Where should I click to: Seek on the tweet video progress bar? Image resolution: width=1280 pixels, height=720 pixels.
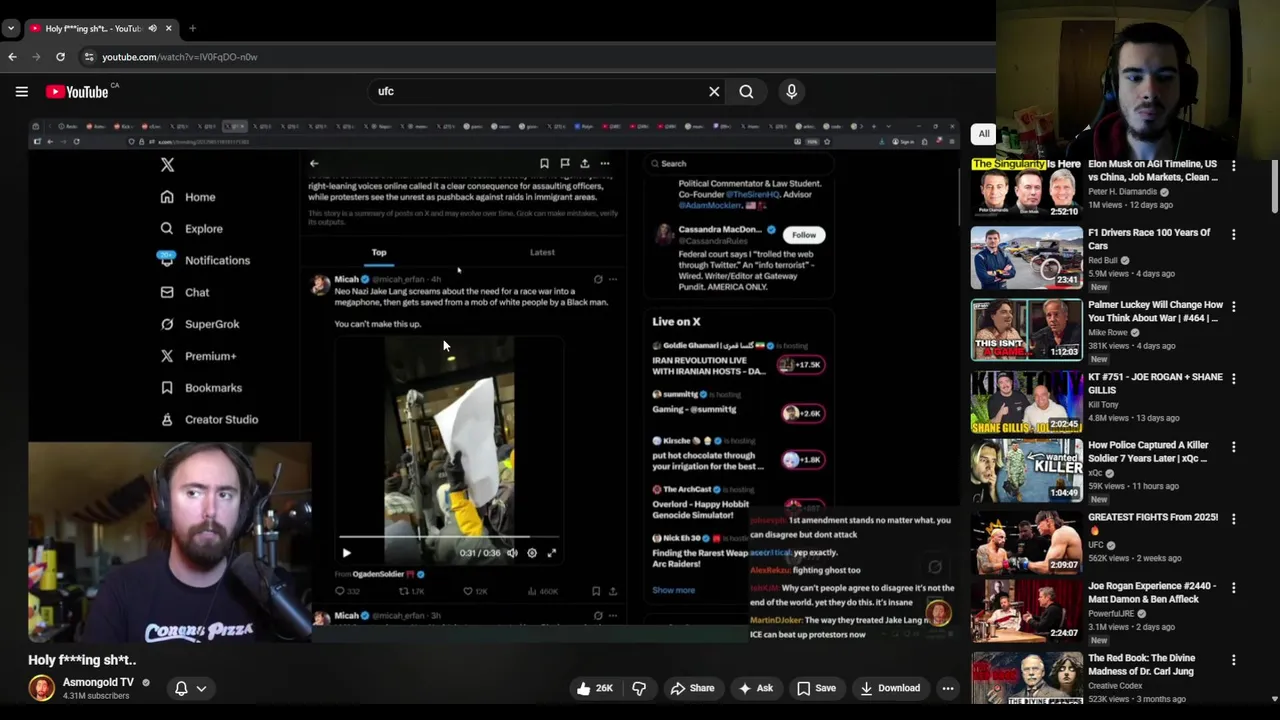pyautogui.click(x=448, y=537)
